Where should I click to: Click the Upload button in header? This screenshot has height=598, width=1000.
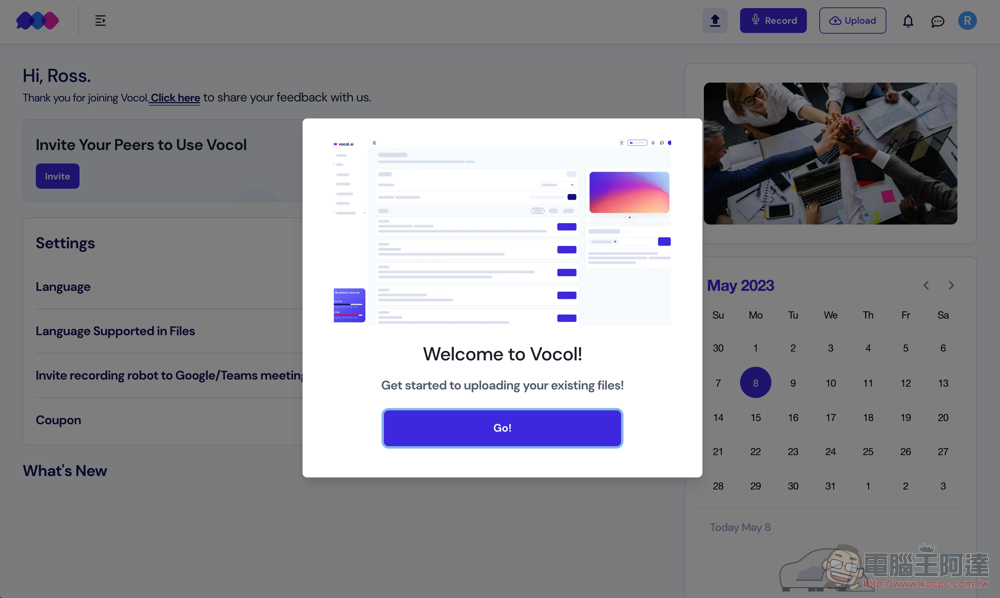(852, 20)
